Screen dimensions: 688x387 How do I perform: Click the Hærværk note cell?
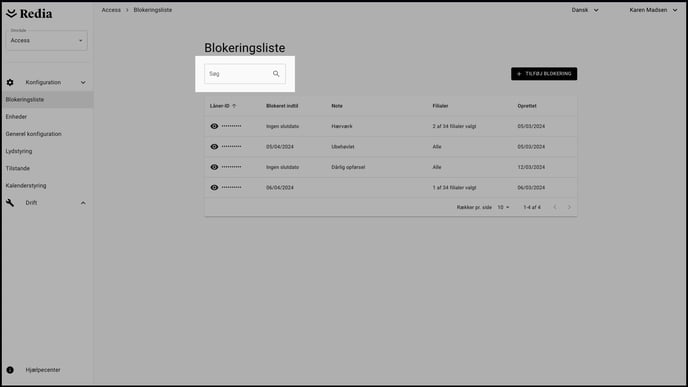pyautogui.click(x=342, y=126)
